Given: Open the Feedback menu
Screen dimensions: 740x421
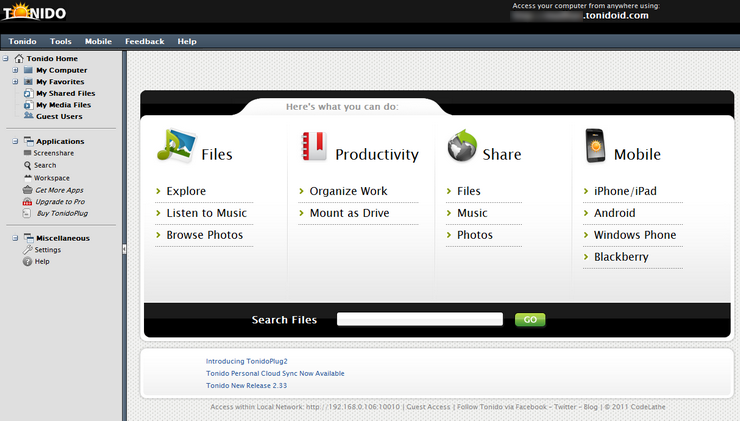Looking at the screenshot, I should tap(144, 42).
